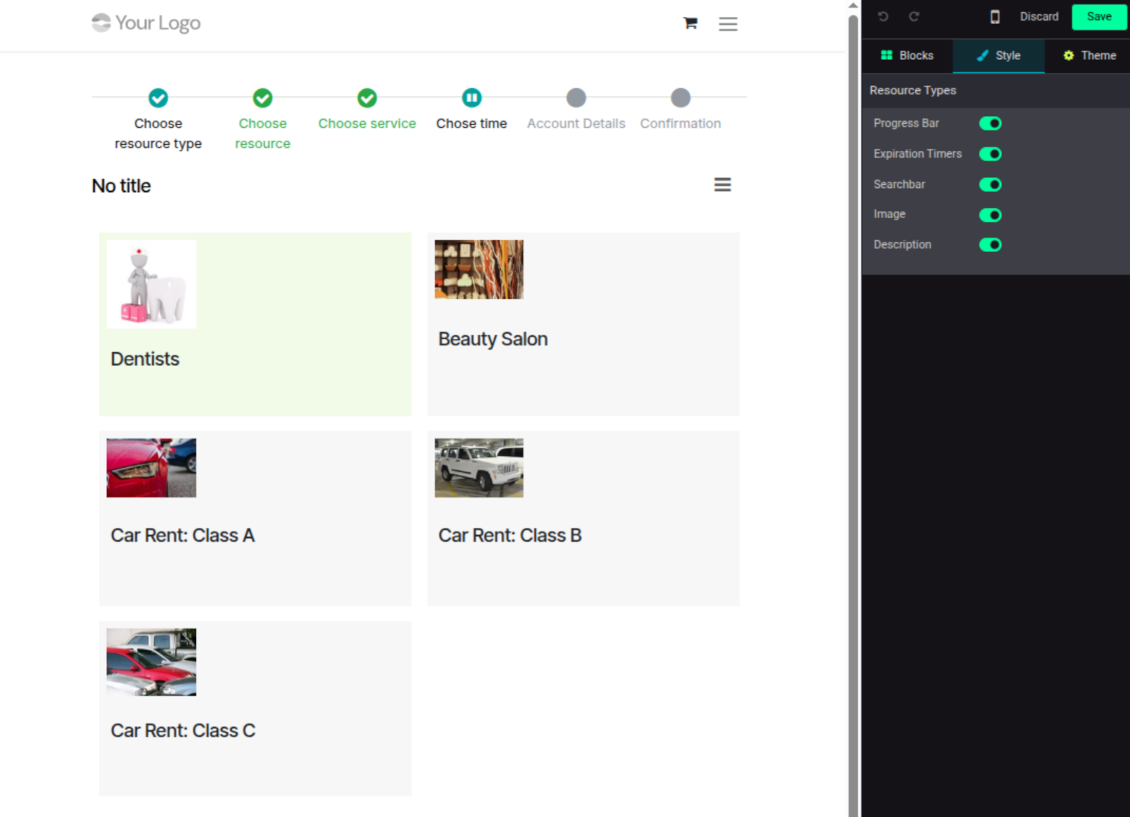The width and height of the screenshot is (1130, 817).
Task: Click the Chose time step icon
Action: click(471, 98)
